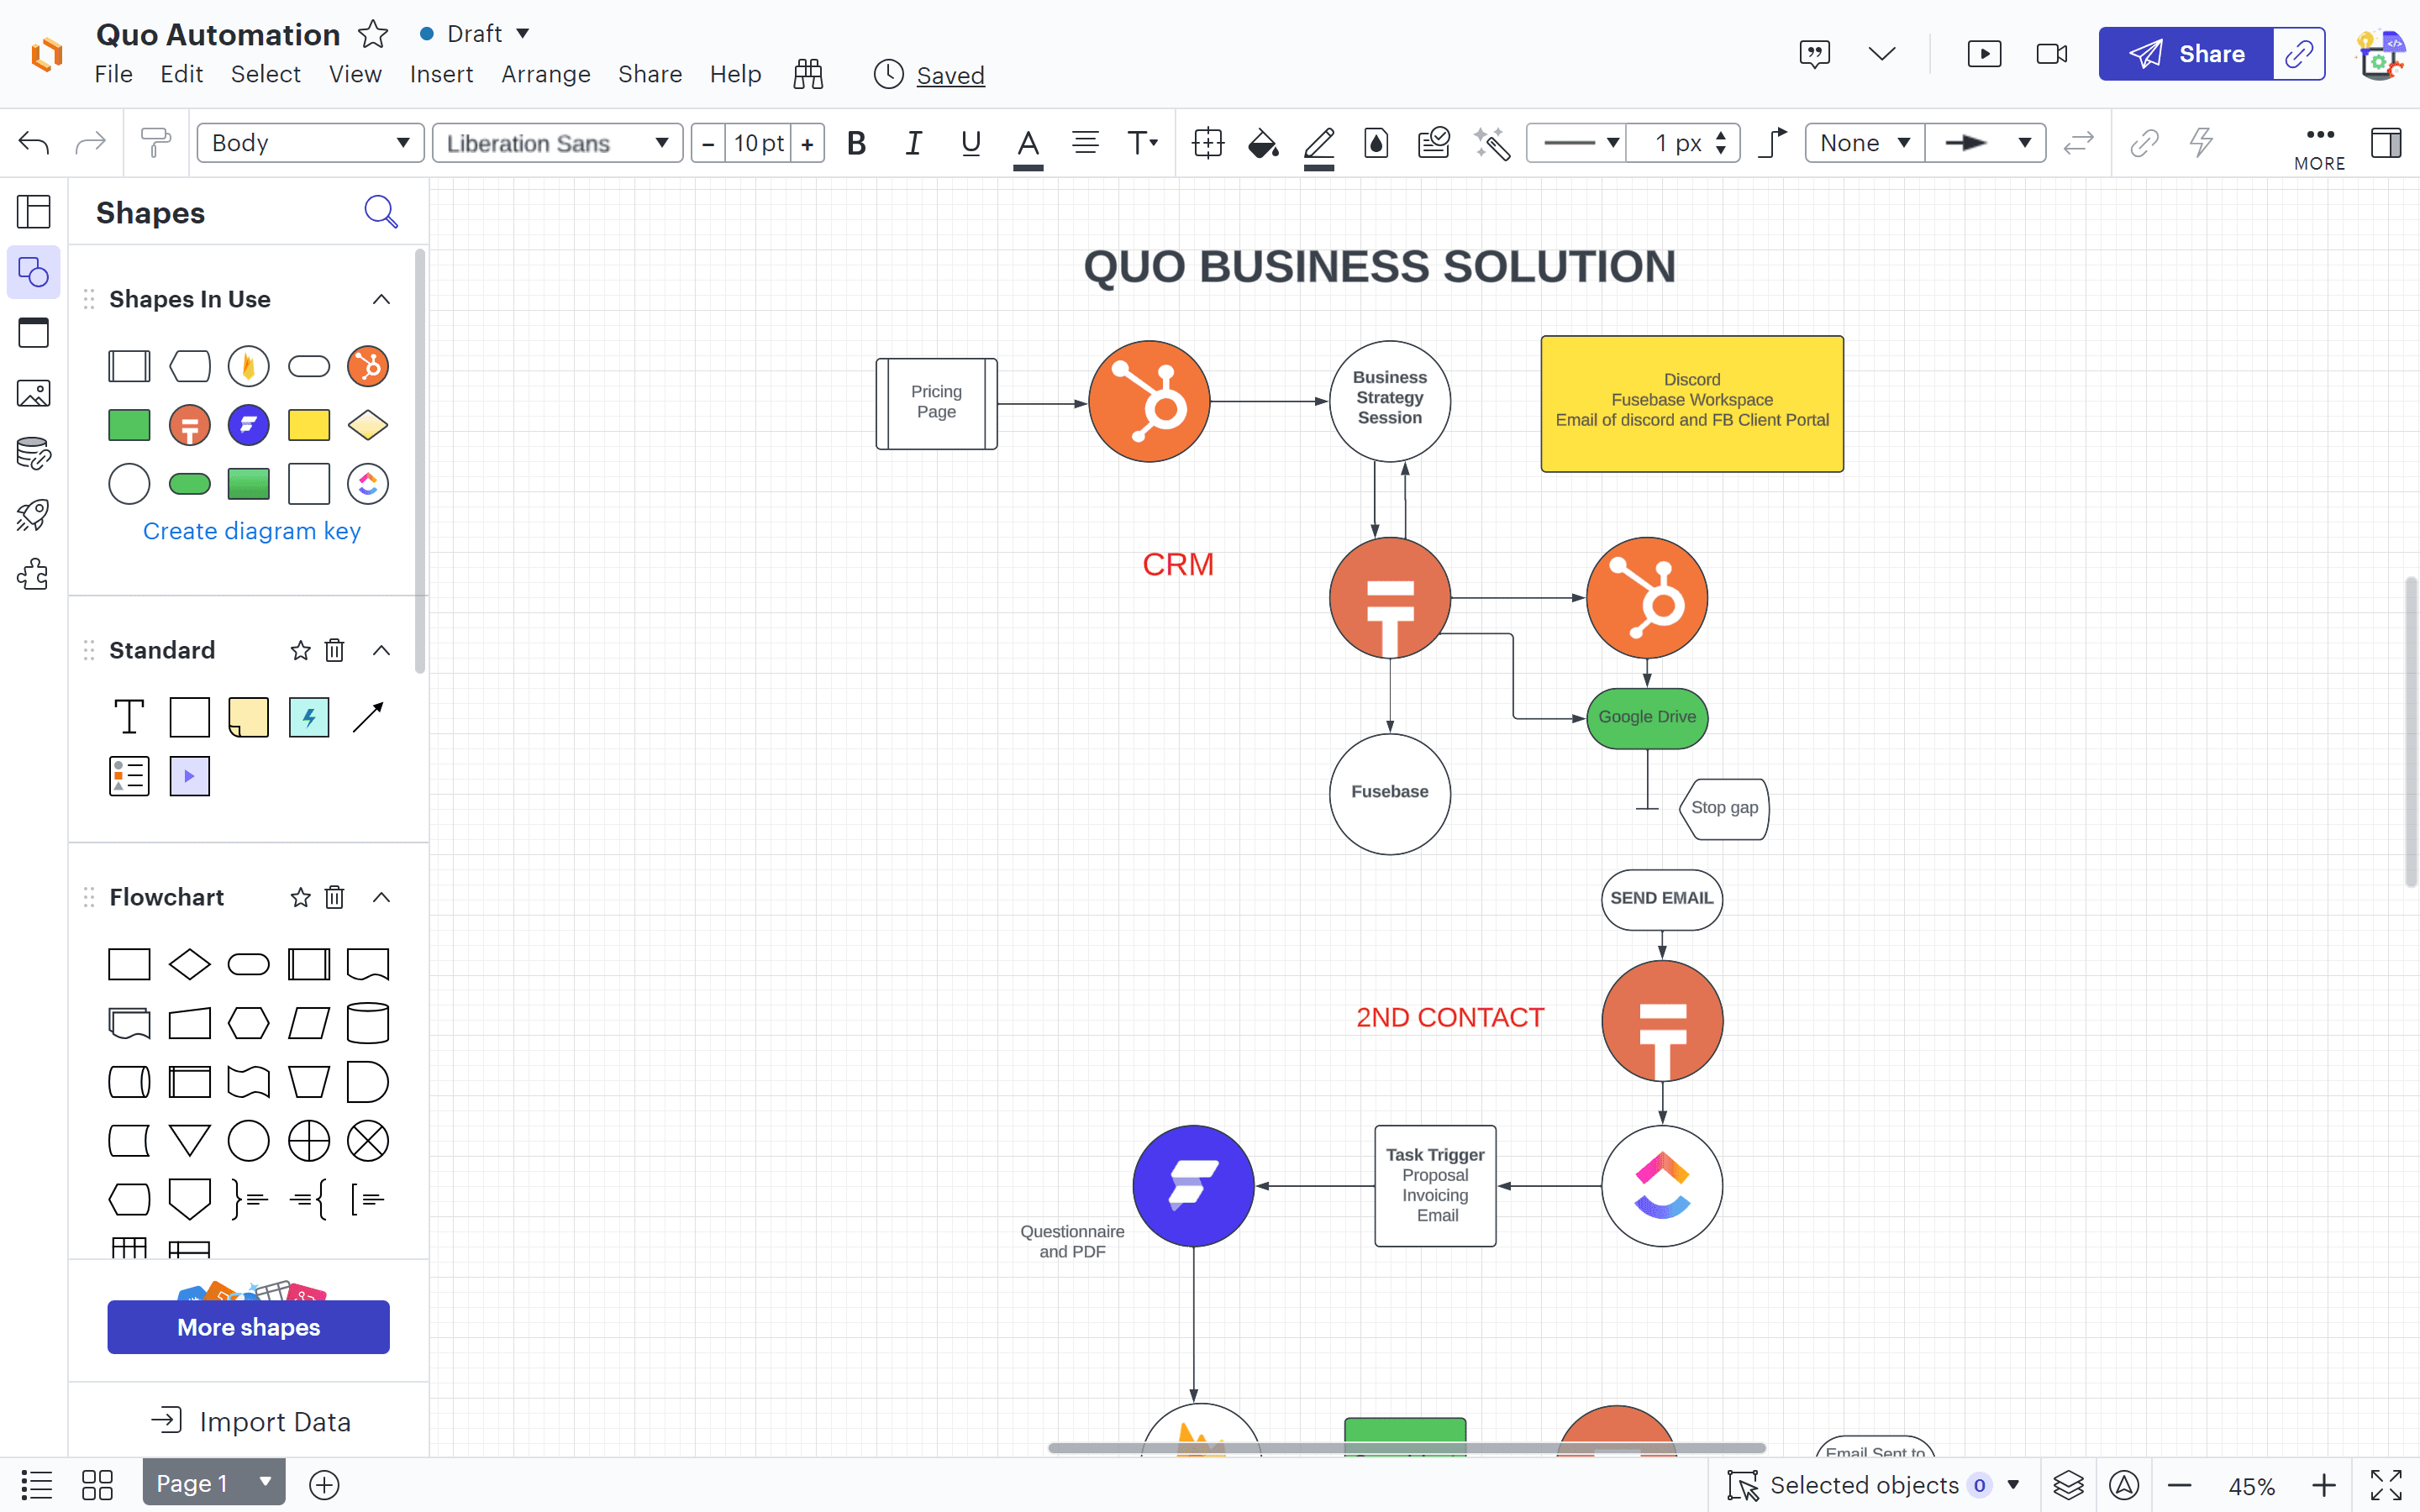
Task: Click the Redo arrow icon
Action: tap(91, 143)
